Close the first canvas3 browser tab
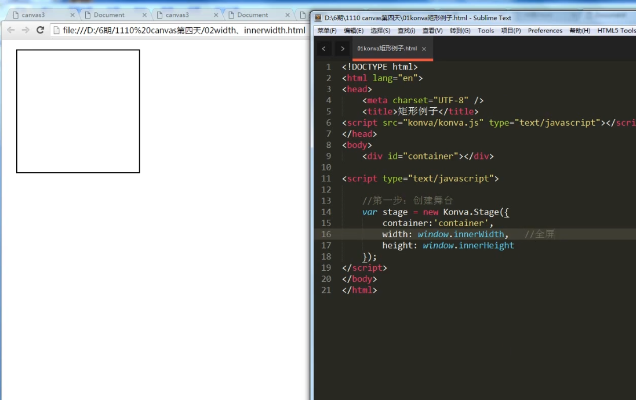The height and width of the screenshot is (400, 636). [72, 15]
